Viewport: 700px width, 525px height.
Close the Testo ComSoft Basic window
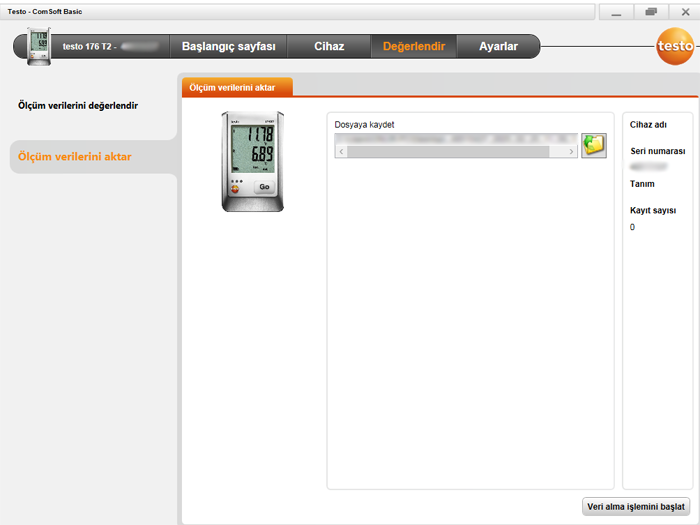(x=685, y=11)
